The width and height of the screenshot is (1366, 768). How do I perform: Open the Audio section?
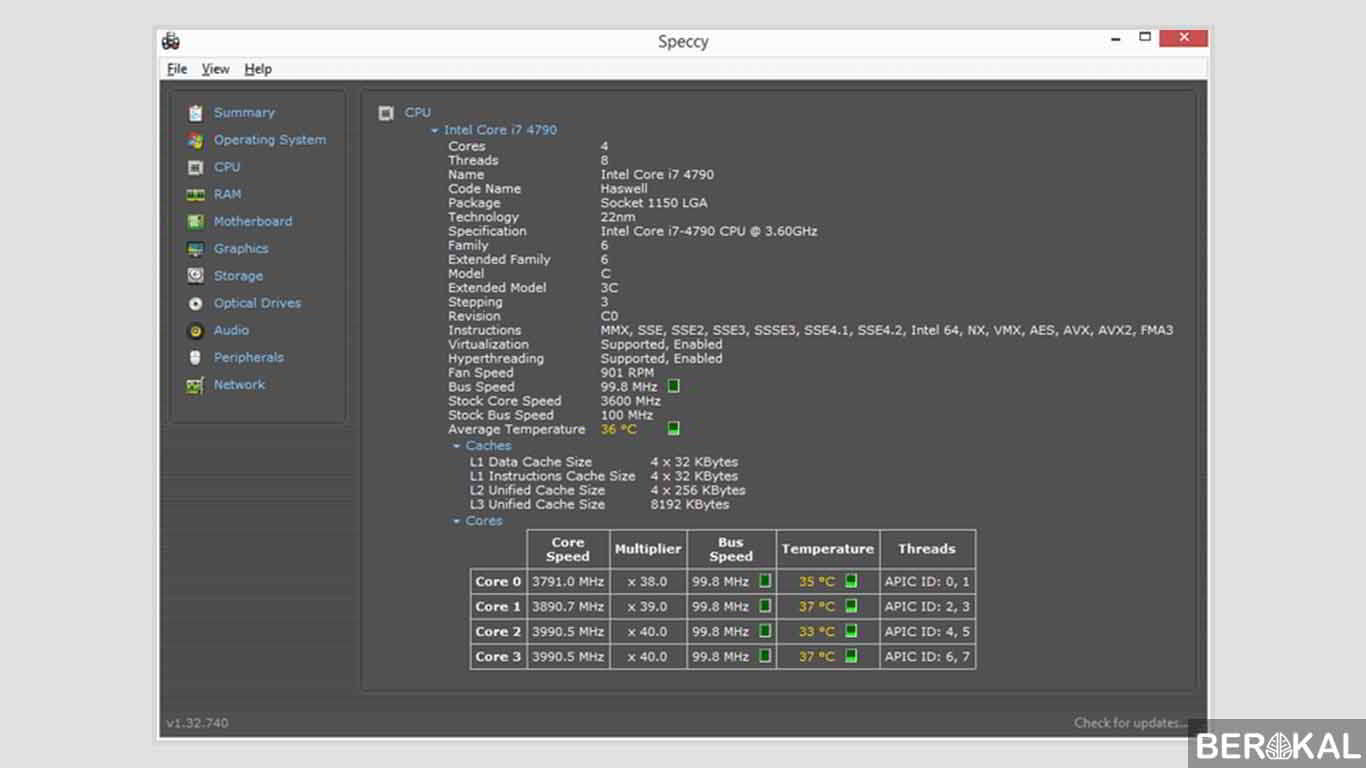[x=231, y=330]
